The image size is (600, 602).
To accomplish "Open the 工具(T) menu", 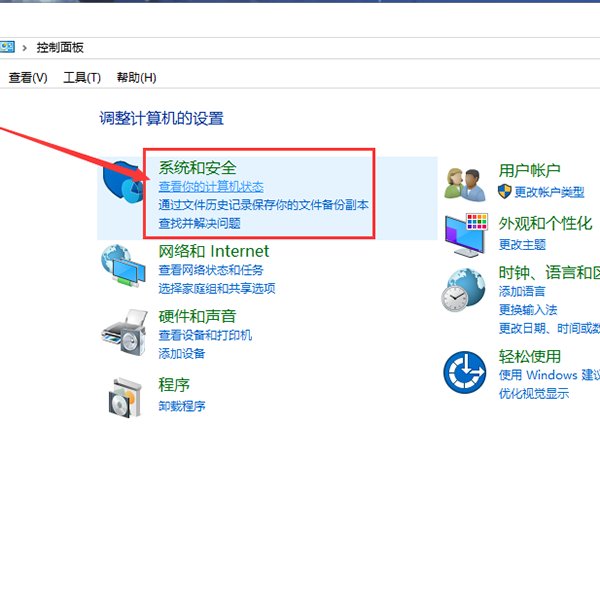I will (82, 78).
